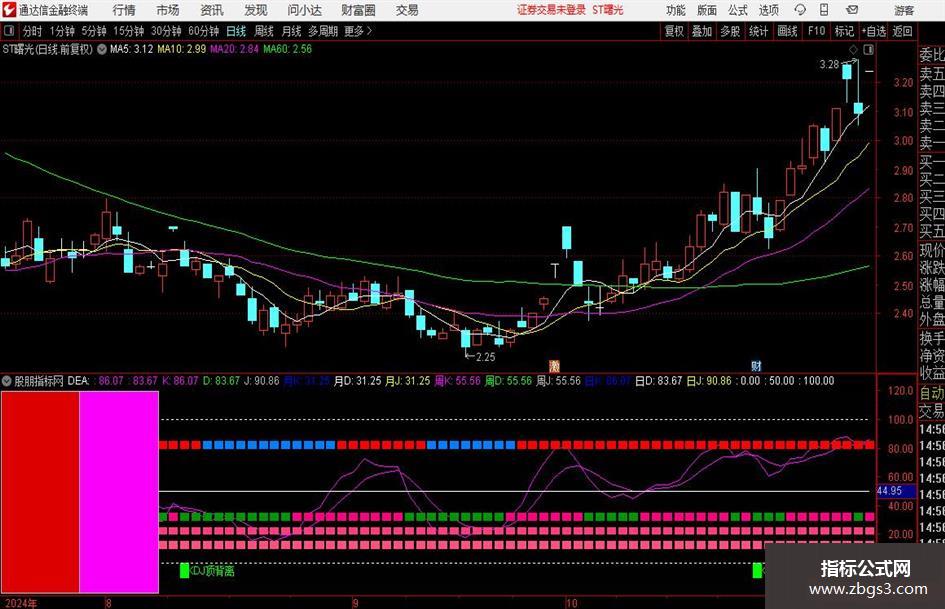Click the 2.25 low price label
The height and width of the screenshot is (609, 945).
[486, 357]
